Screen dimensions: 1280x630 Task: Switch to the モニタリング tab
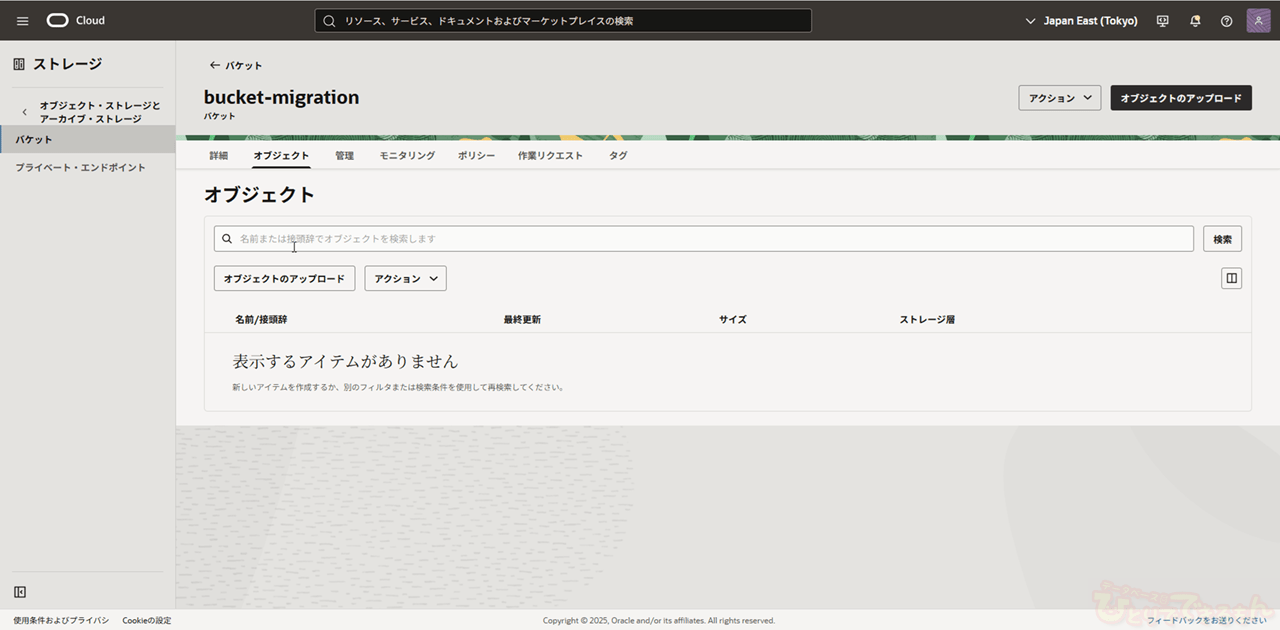pyautogui.click(x=407, y=156)
